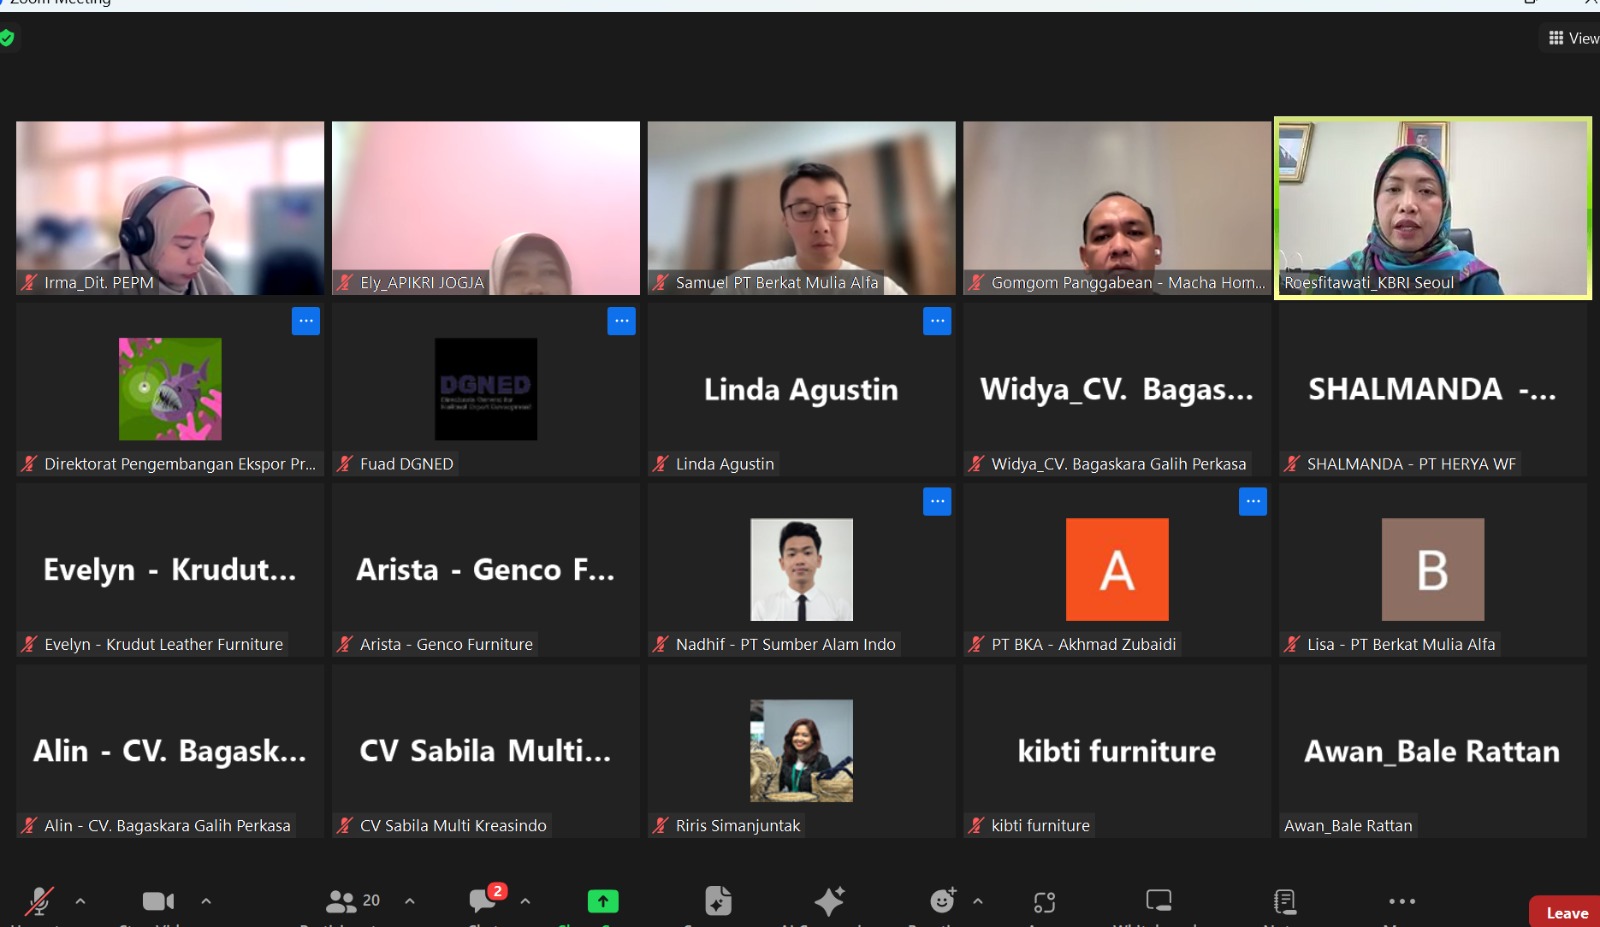This screenshot has height=927, width=1600.
Task: Click the large 'Evelyn - Krudut...' name
Action: 170,570
